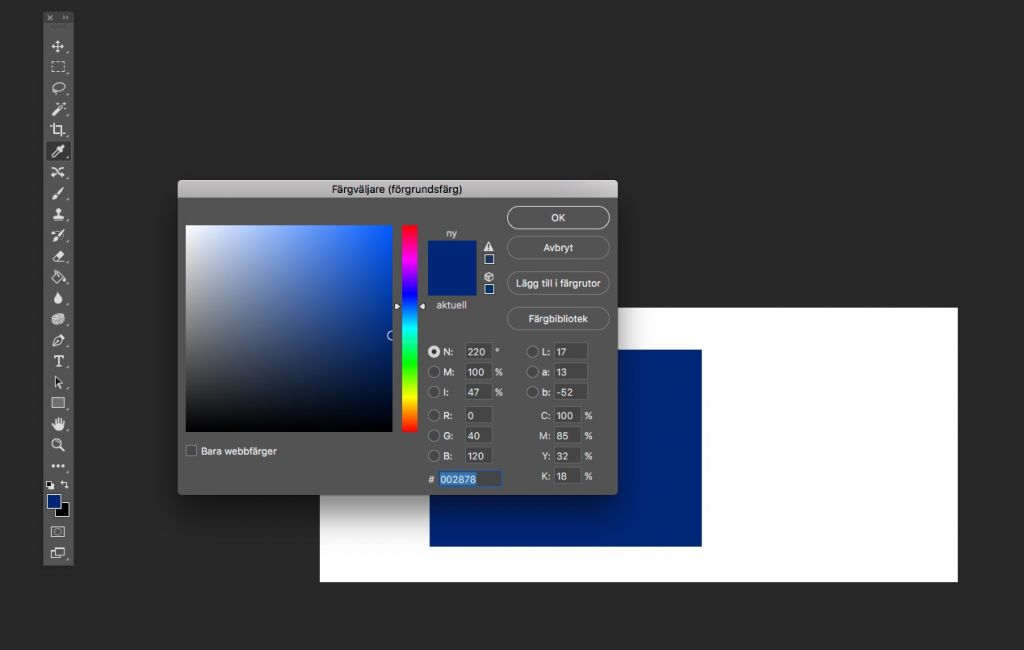Select the Crop tool
This screenshot has width=1024, height=650.
(x=58, y=130)
